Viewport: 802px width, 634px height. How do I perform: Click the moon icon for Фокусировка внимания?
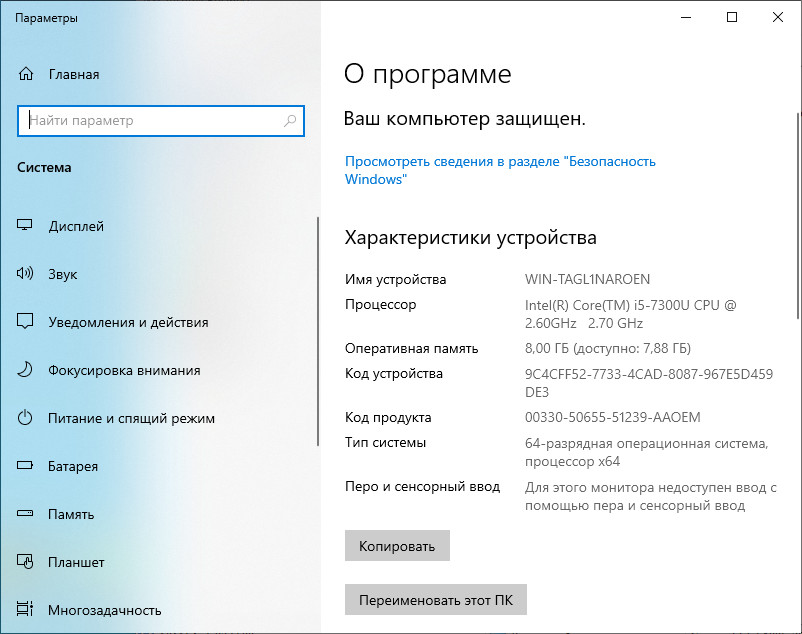(26, 370)
